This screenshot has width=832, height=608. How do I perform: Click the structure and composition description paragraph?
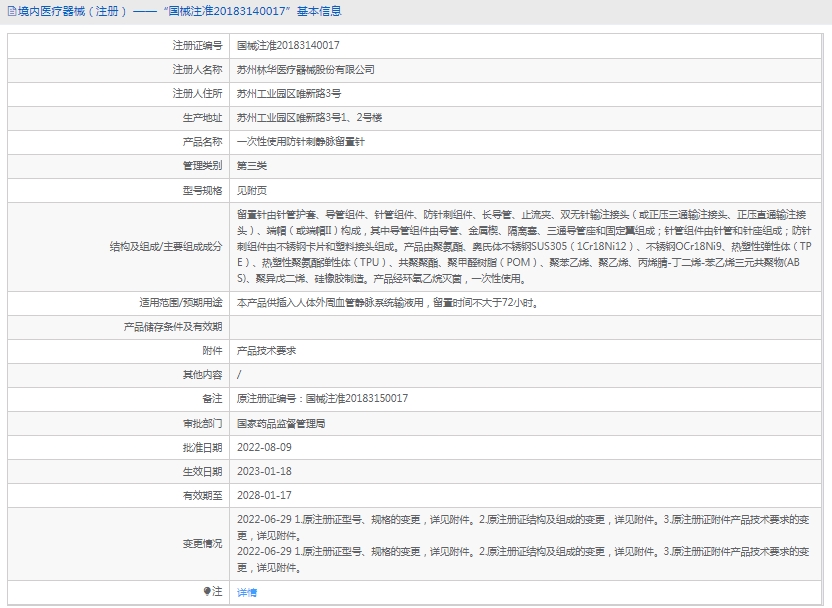(x=524, y=246)
